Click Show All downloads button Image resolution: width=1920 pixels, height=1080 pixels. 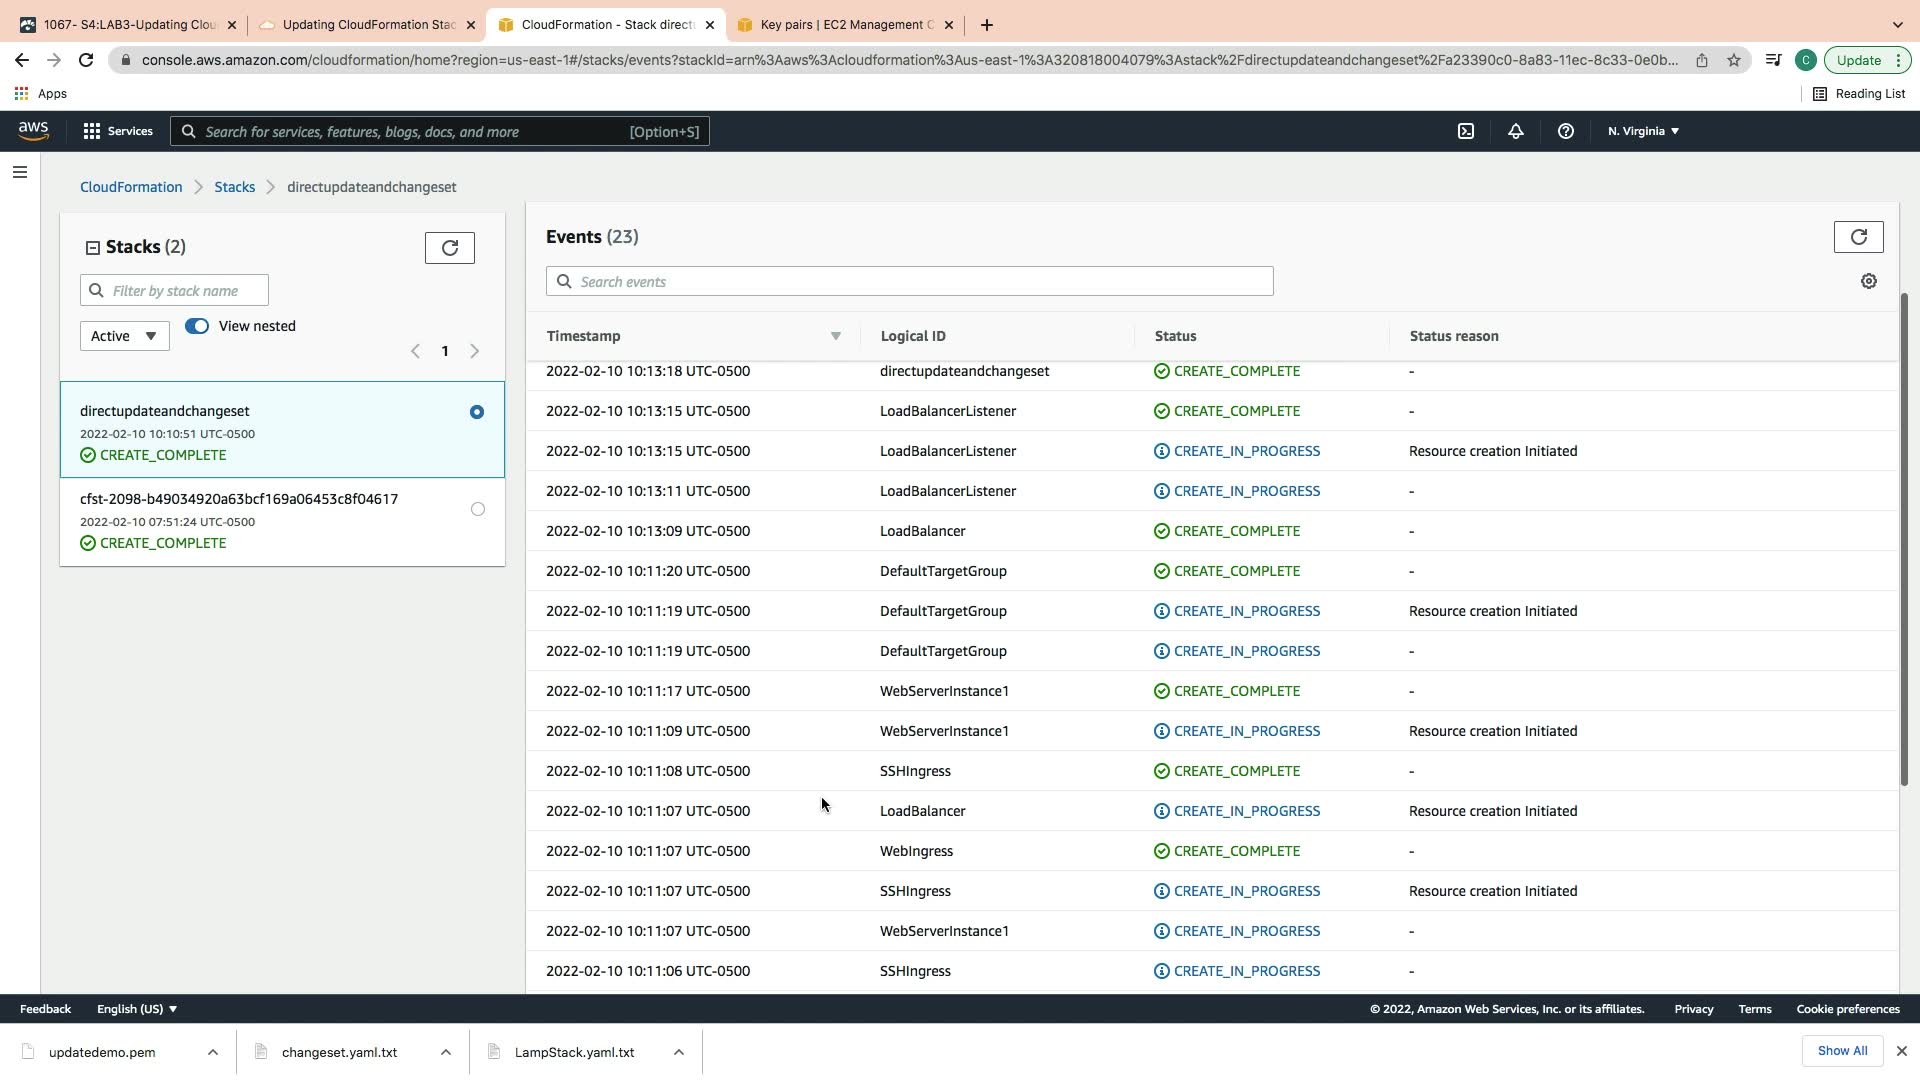click(1841, 1051)
